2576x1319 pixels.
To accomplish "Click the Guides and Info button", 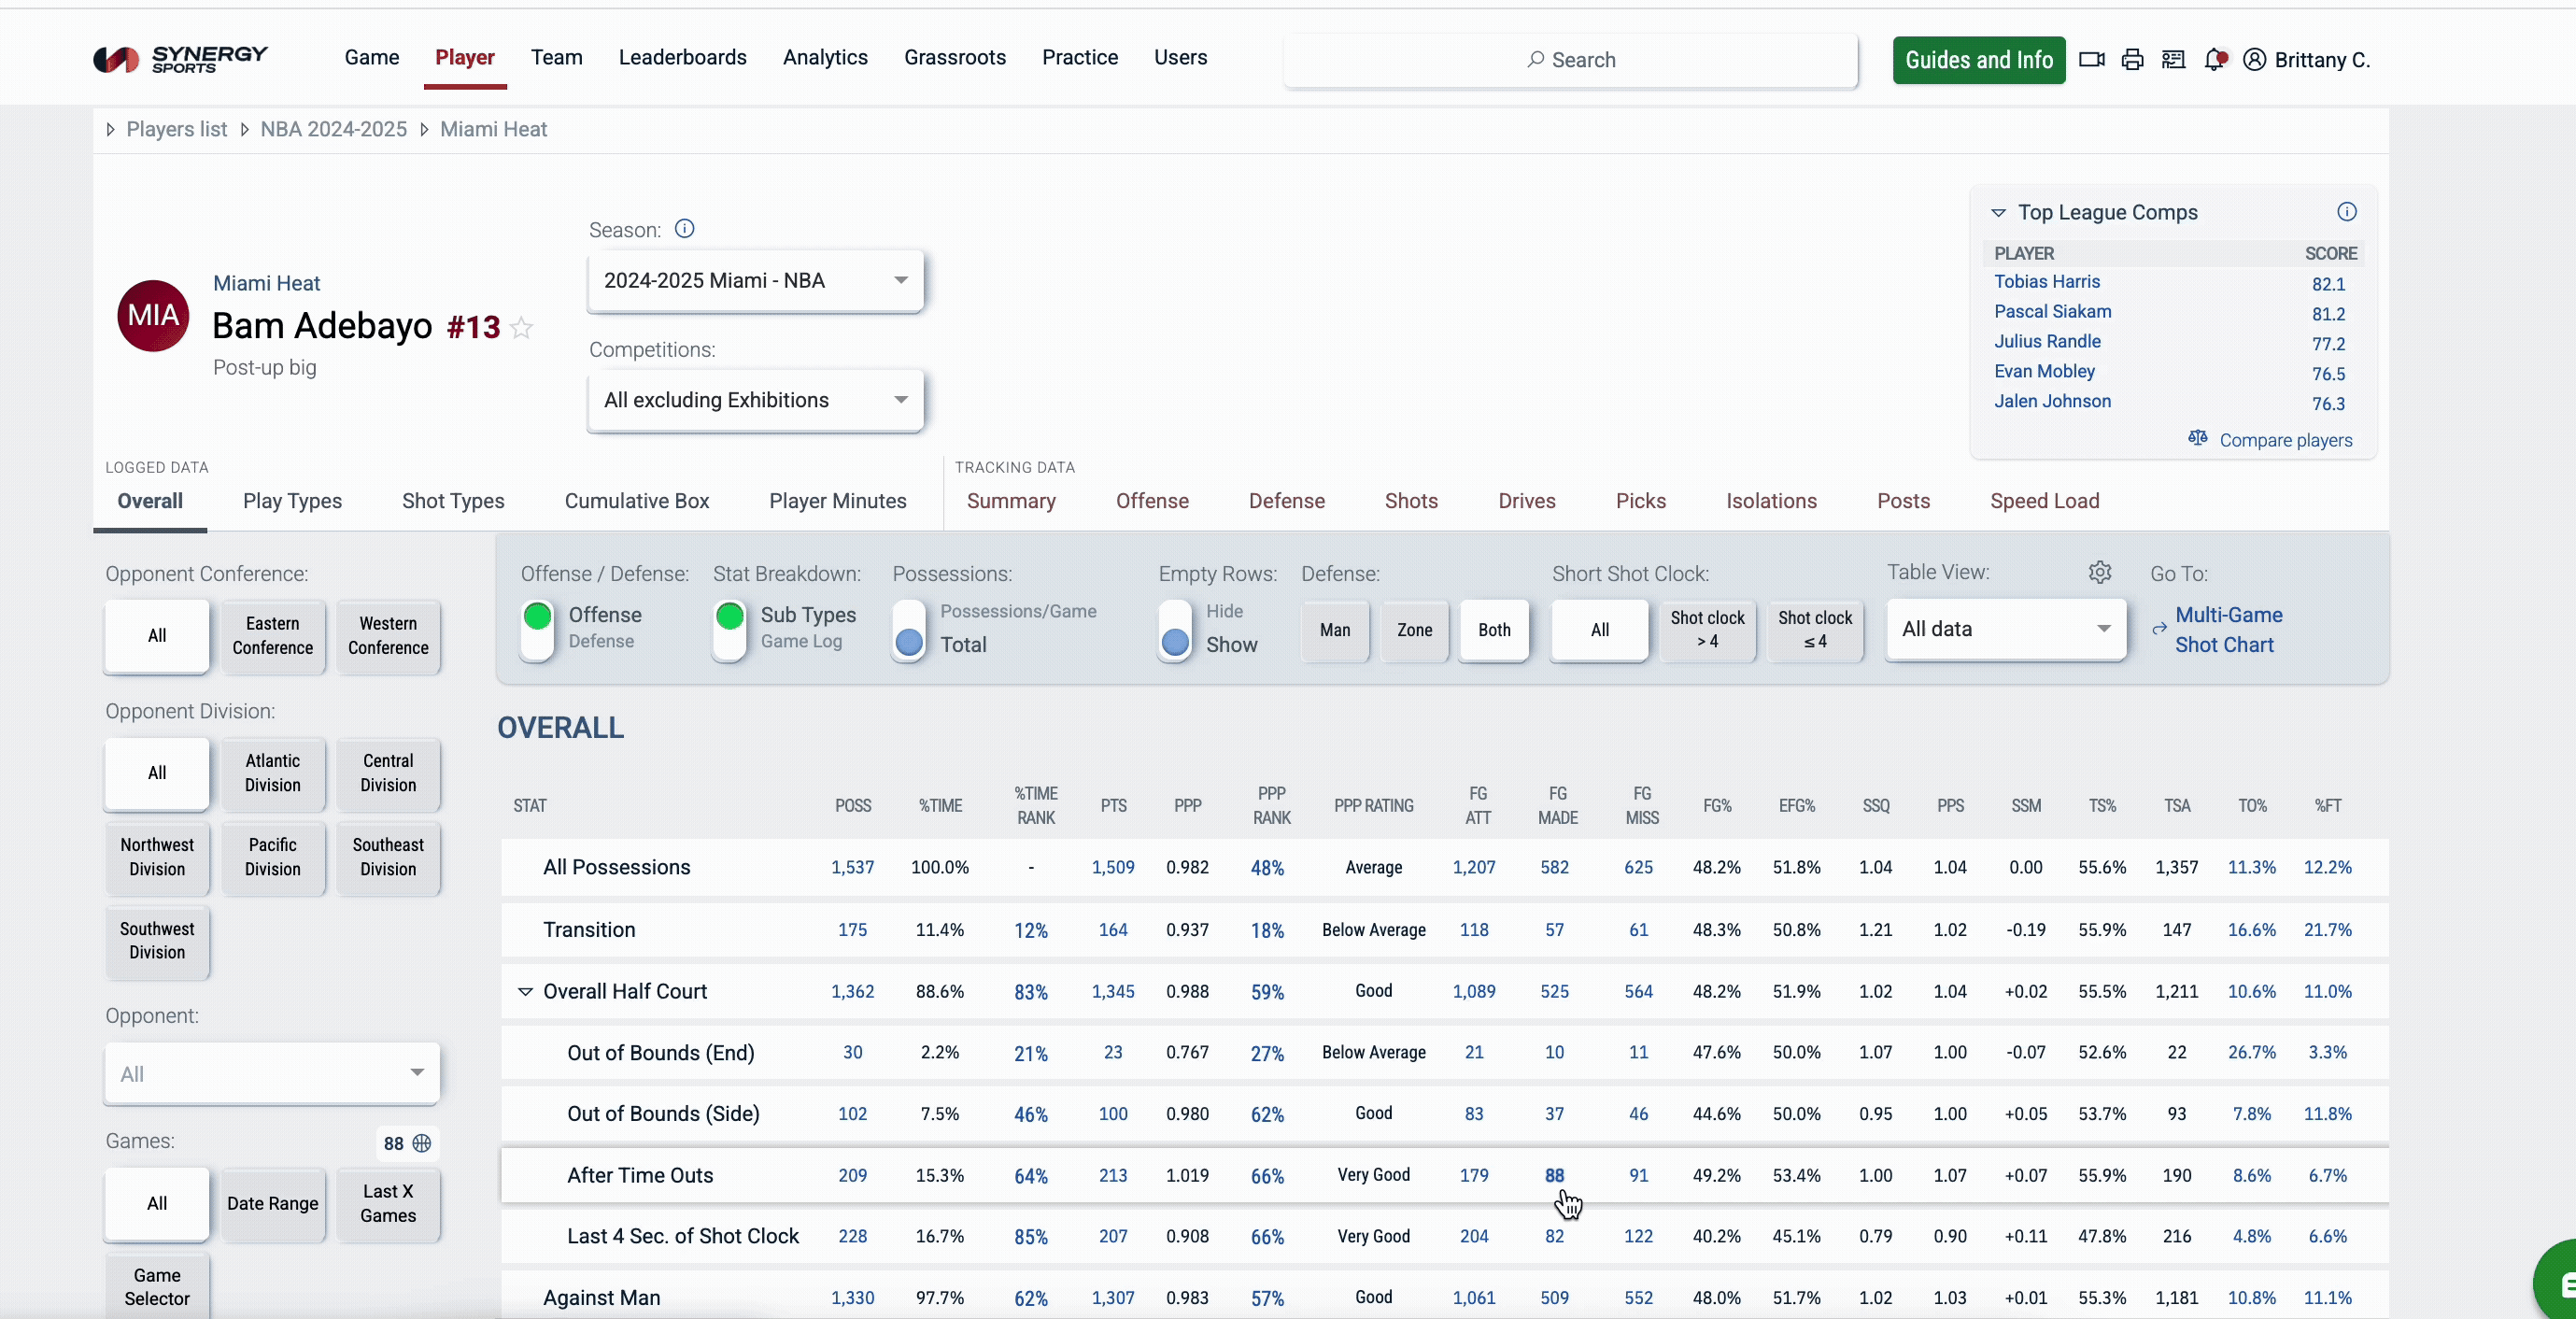I will pos(1978,60).
